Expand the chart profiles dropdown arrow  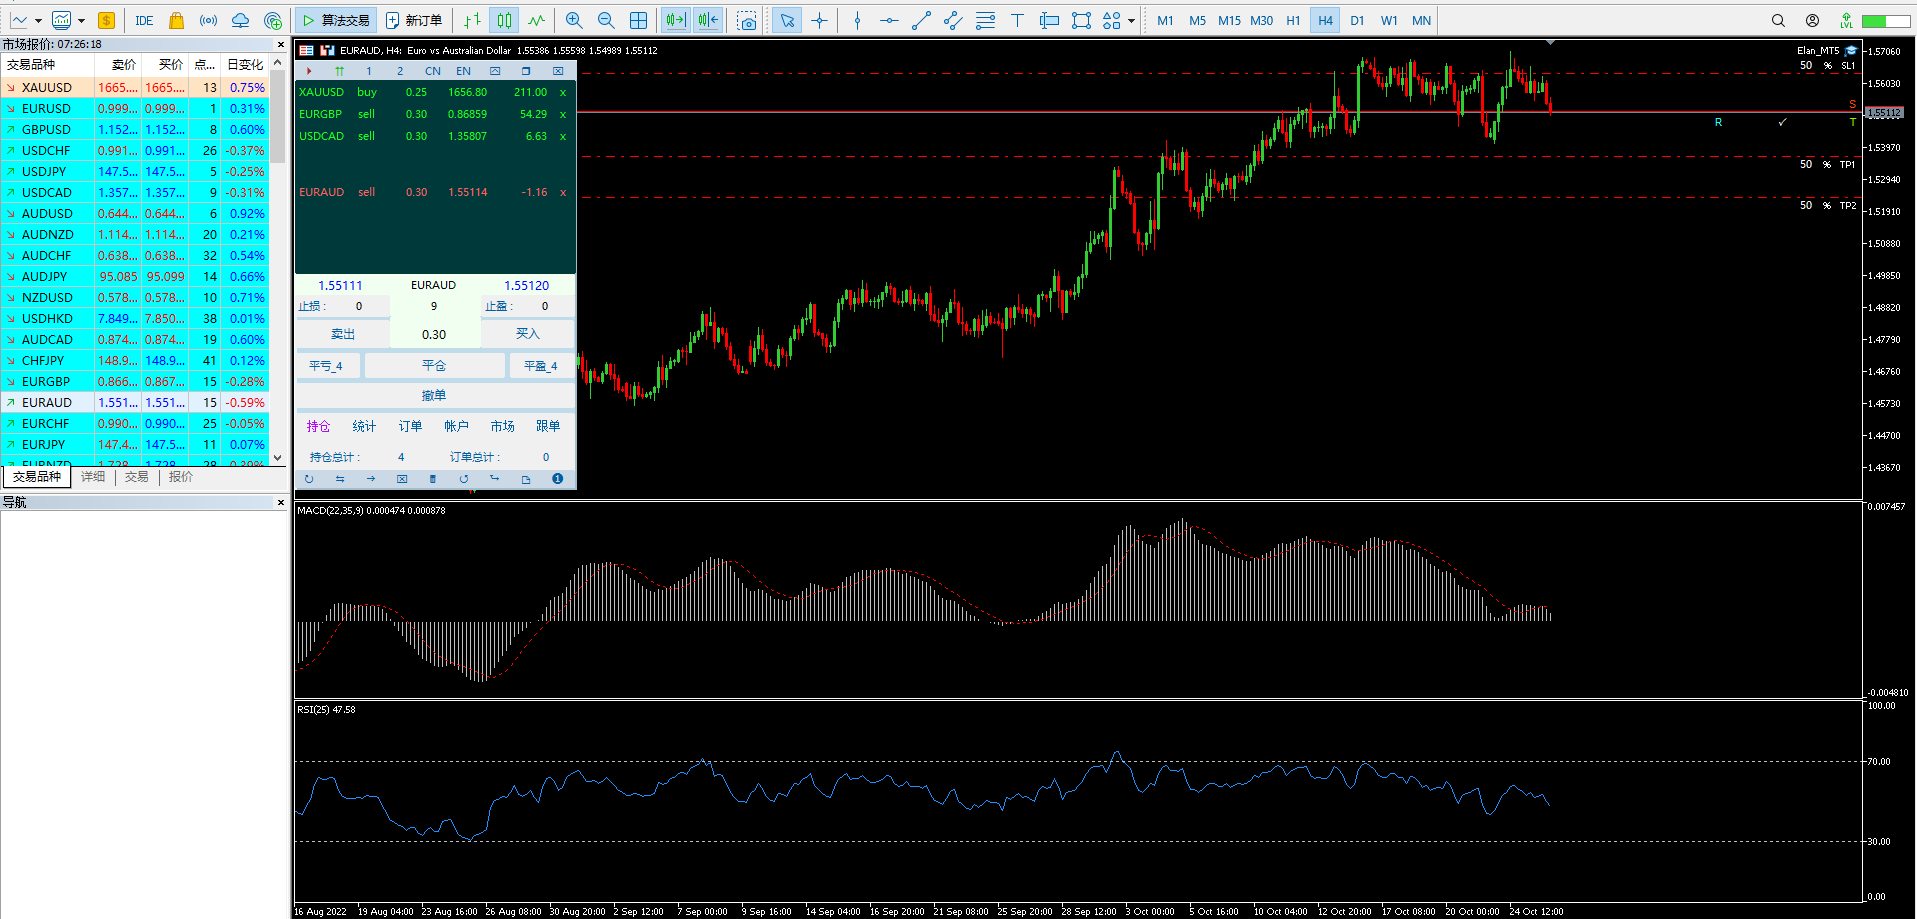click(x=82, y=20)
